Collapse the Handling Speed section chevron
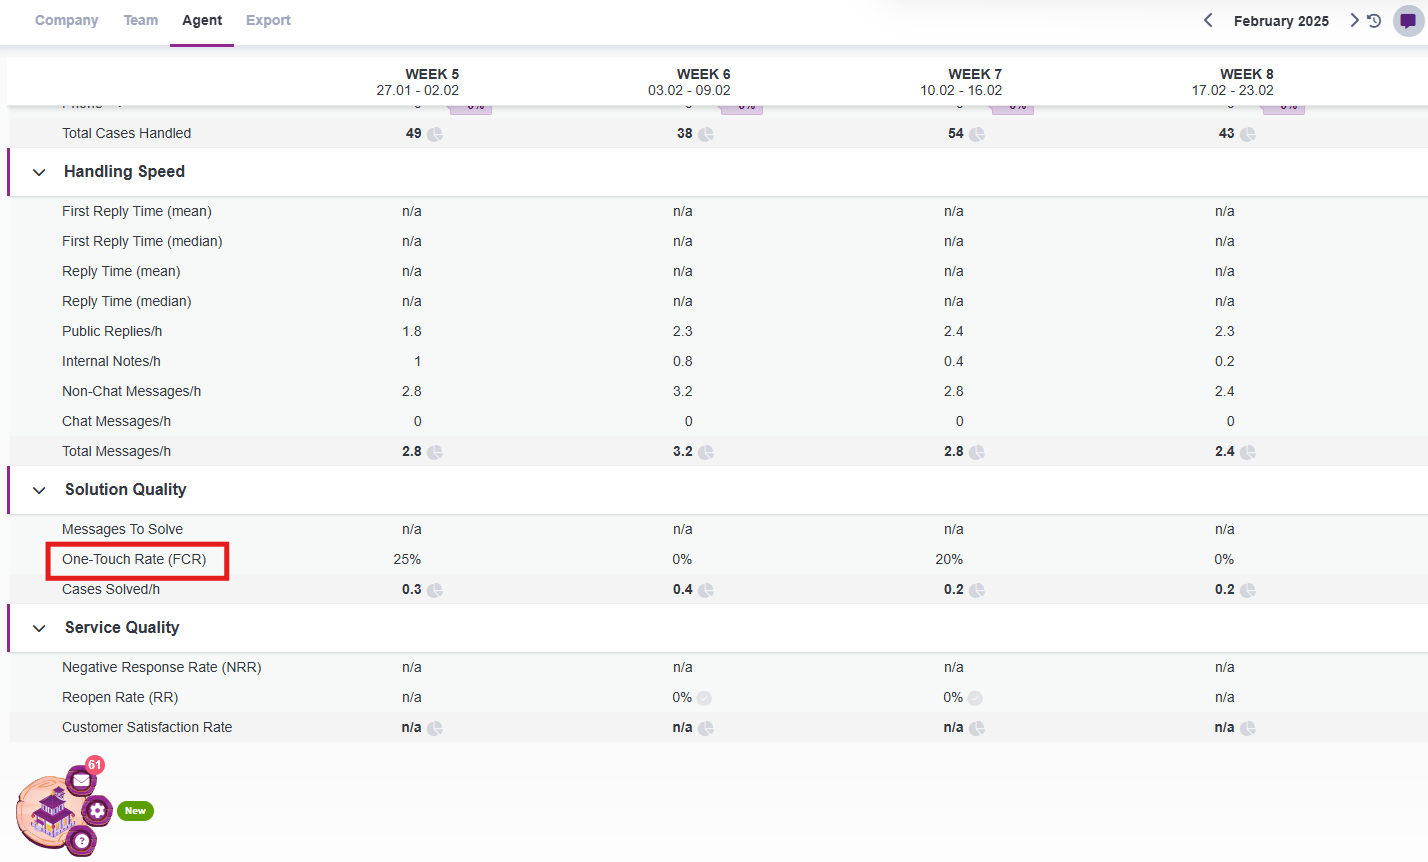Screen dimensions: 1428x862 tap(39, 172)
